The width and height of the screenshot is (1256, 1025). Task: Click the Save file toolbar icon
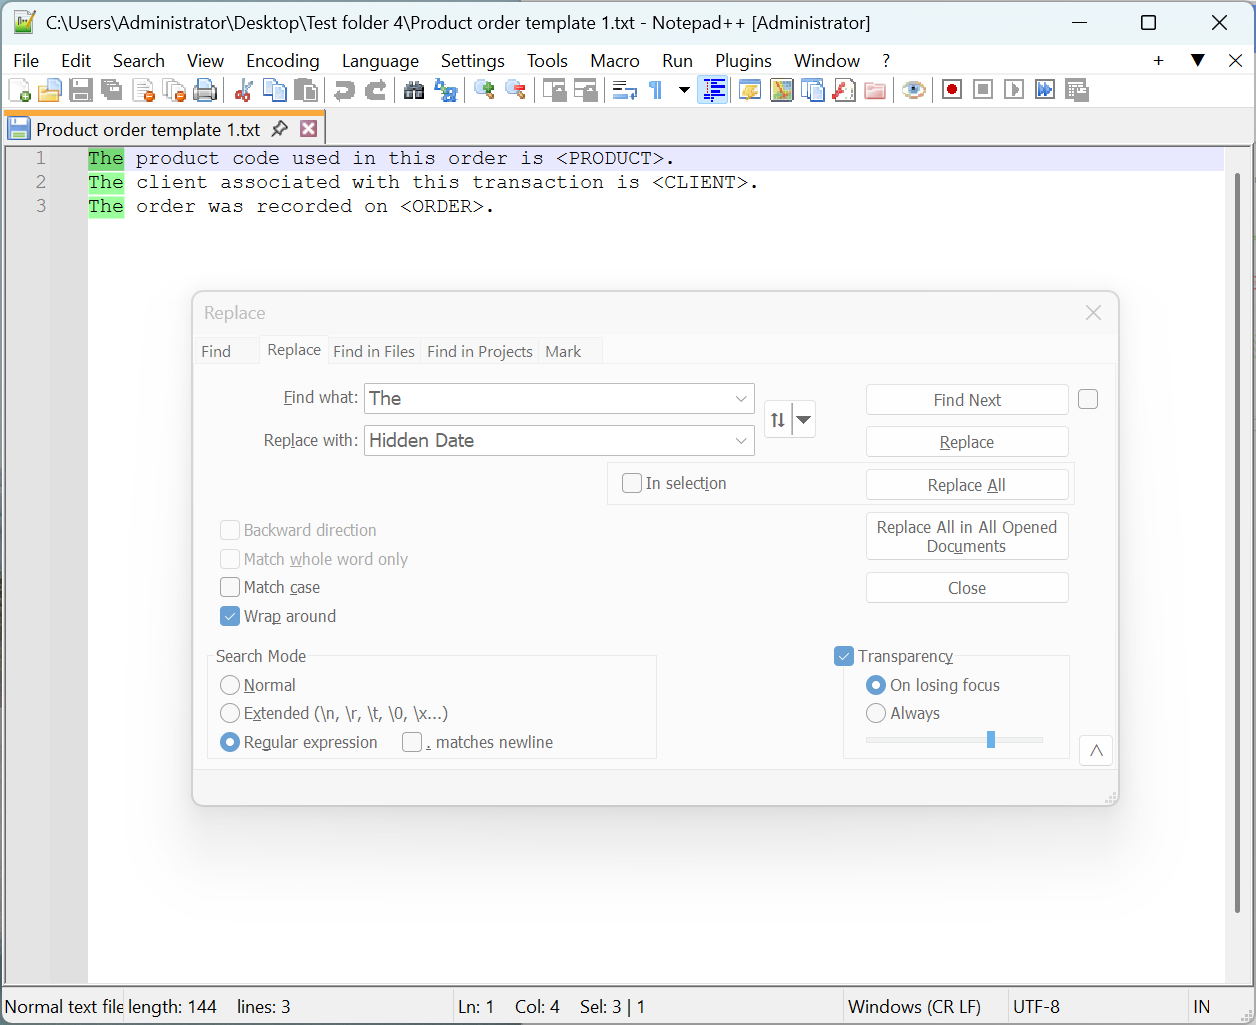[81, 91]
